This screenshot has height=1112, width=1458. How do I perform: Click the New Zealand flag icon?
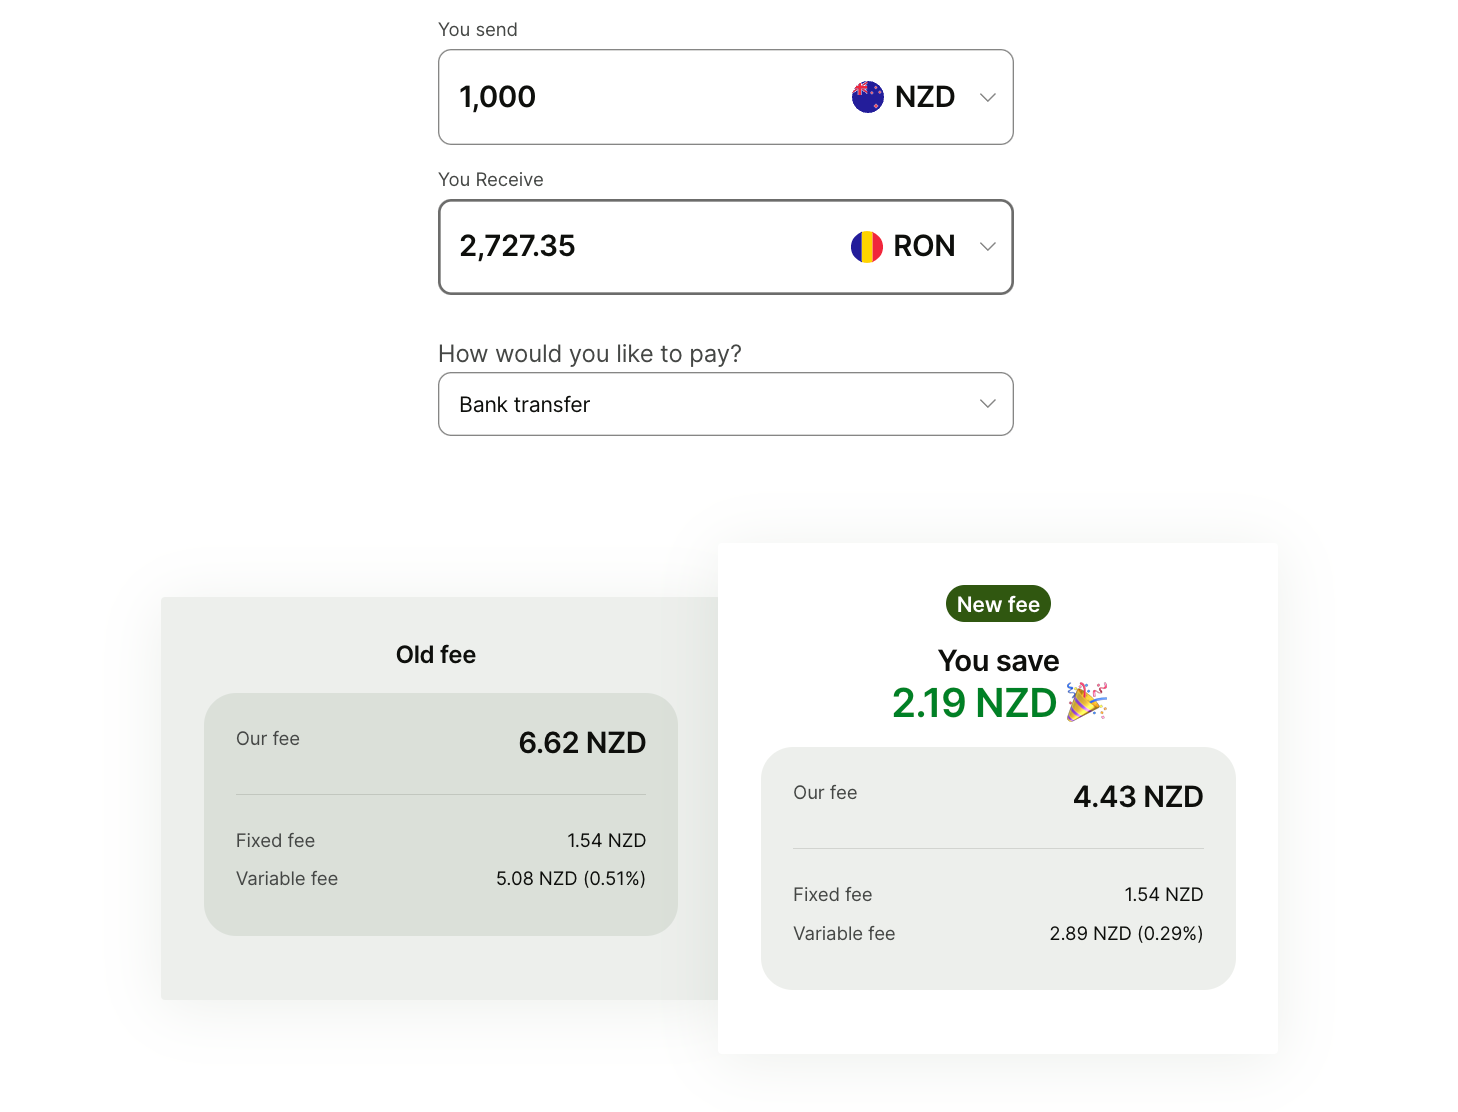(867, 97)
